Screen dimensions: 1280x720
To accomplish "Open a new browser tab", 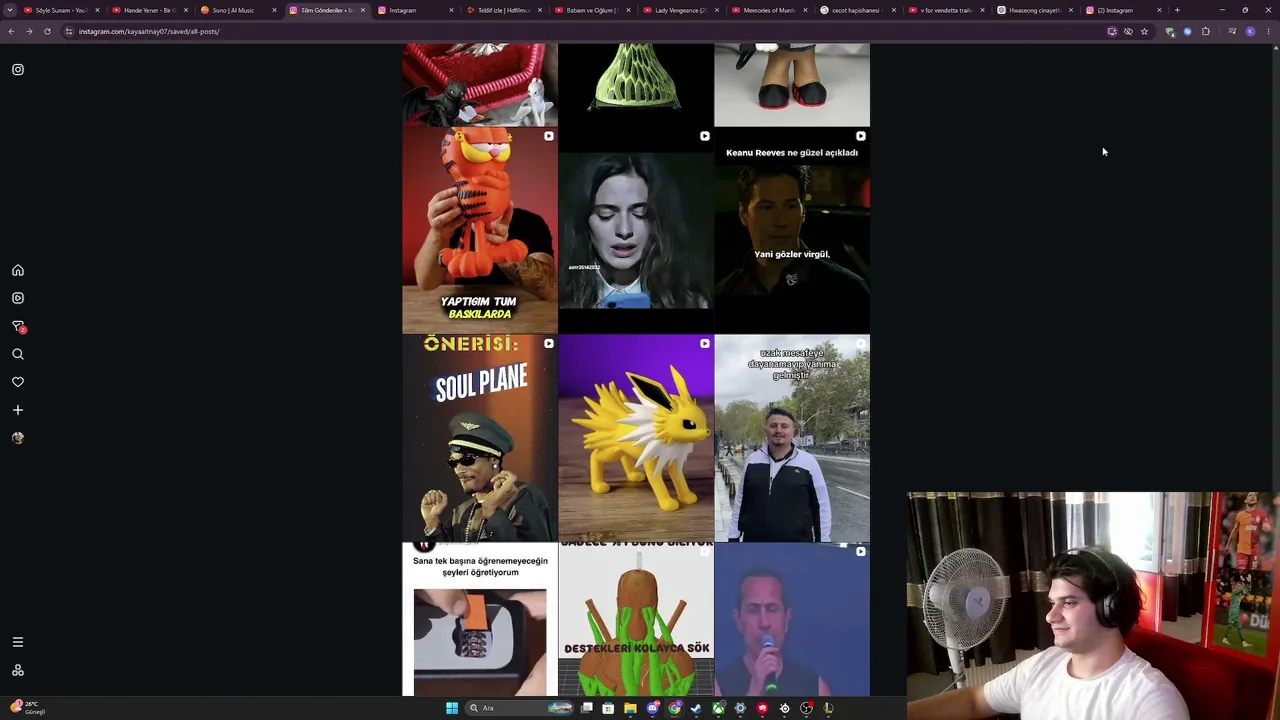I will tap(1177, 10).
